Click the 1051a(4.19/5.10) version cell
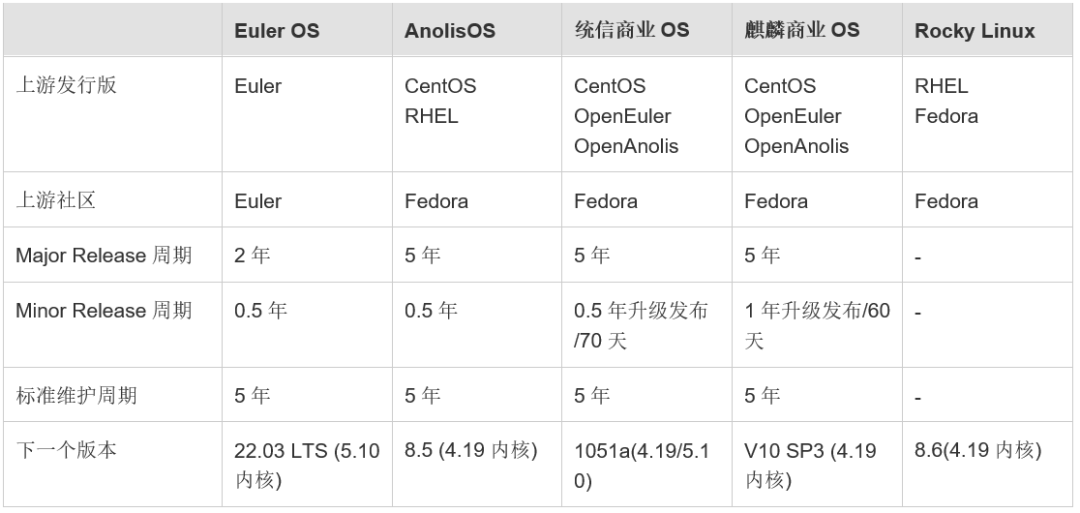 click(641, 466)
